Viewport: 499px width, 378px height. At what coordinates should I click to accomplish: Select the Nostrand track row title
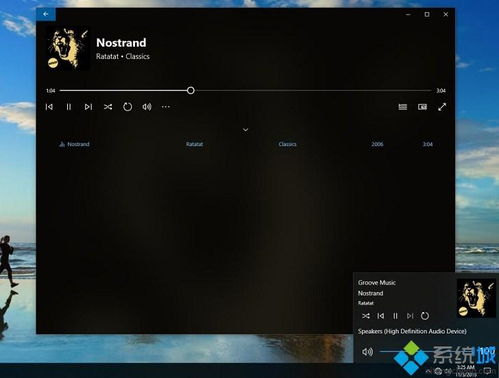(x=78, y=144)
